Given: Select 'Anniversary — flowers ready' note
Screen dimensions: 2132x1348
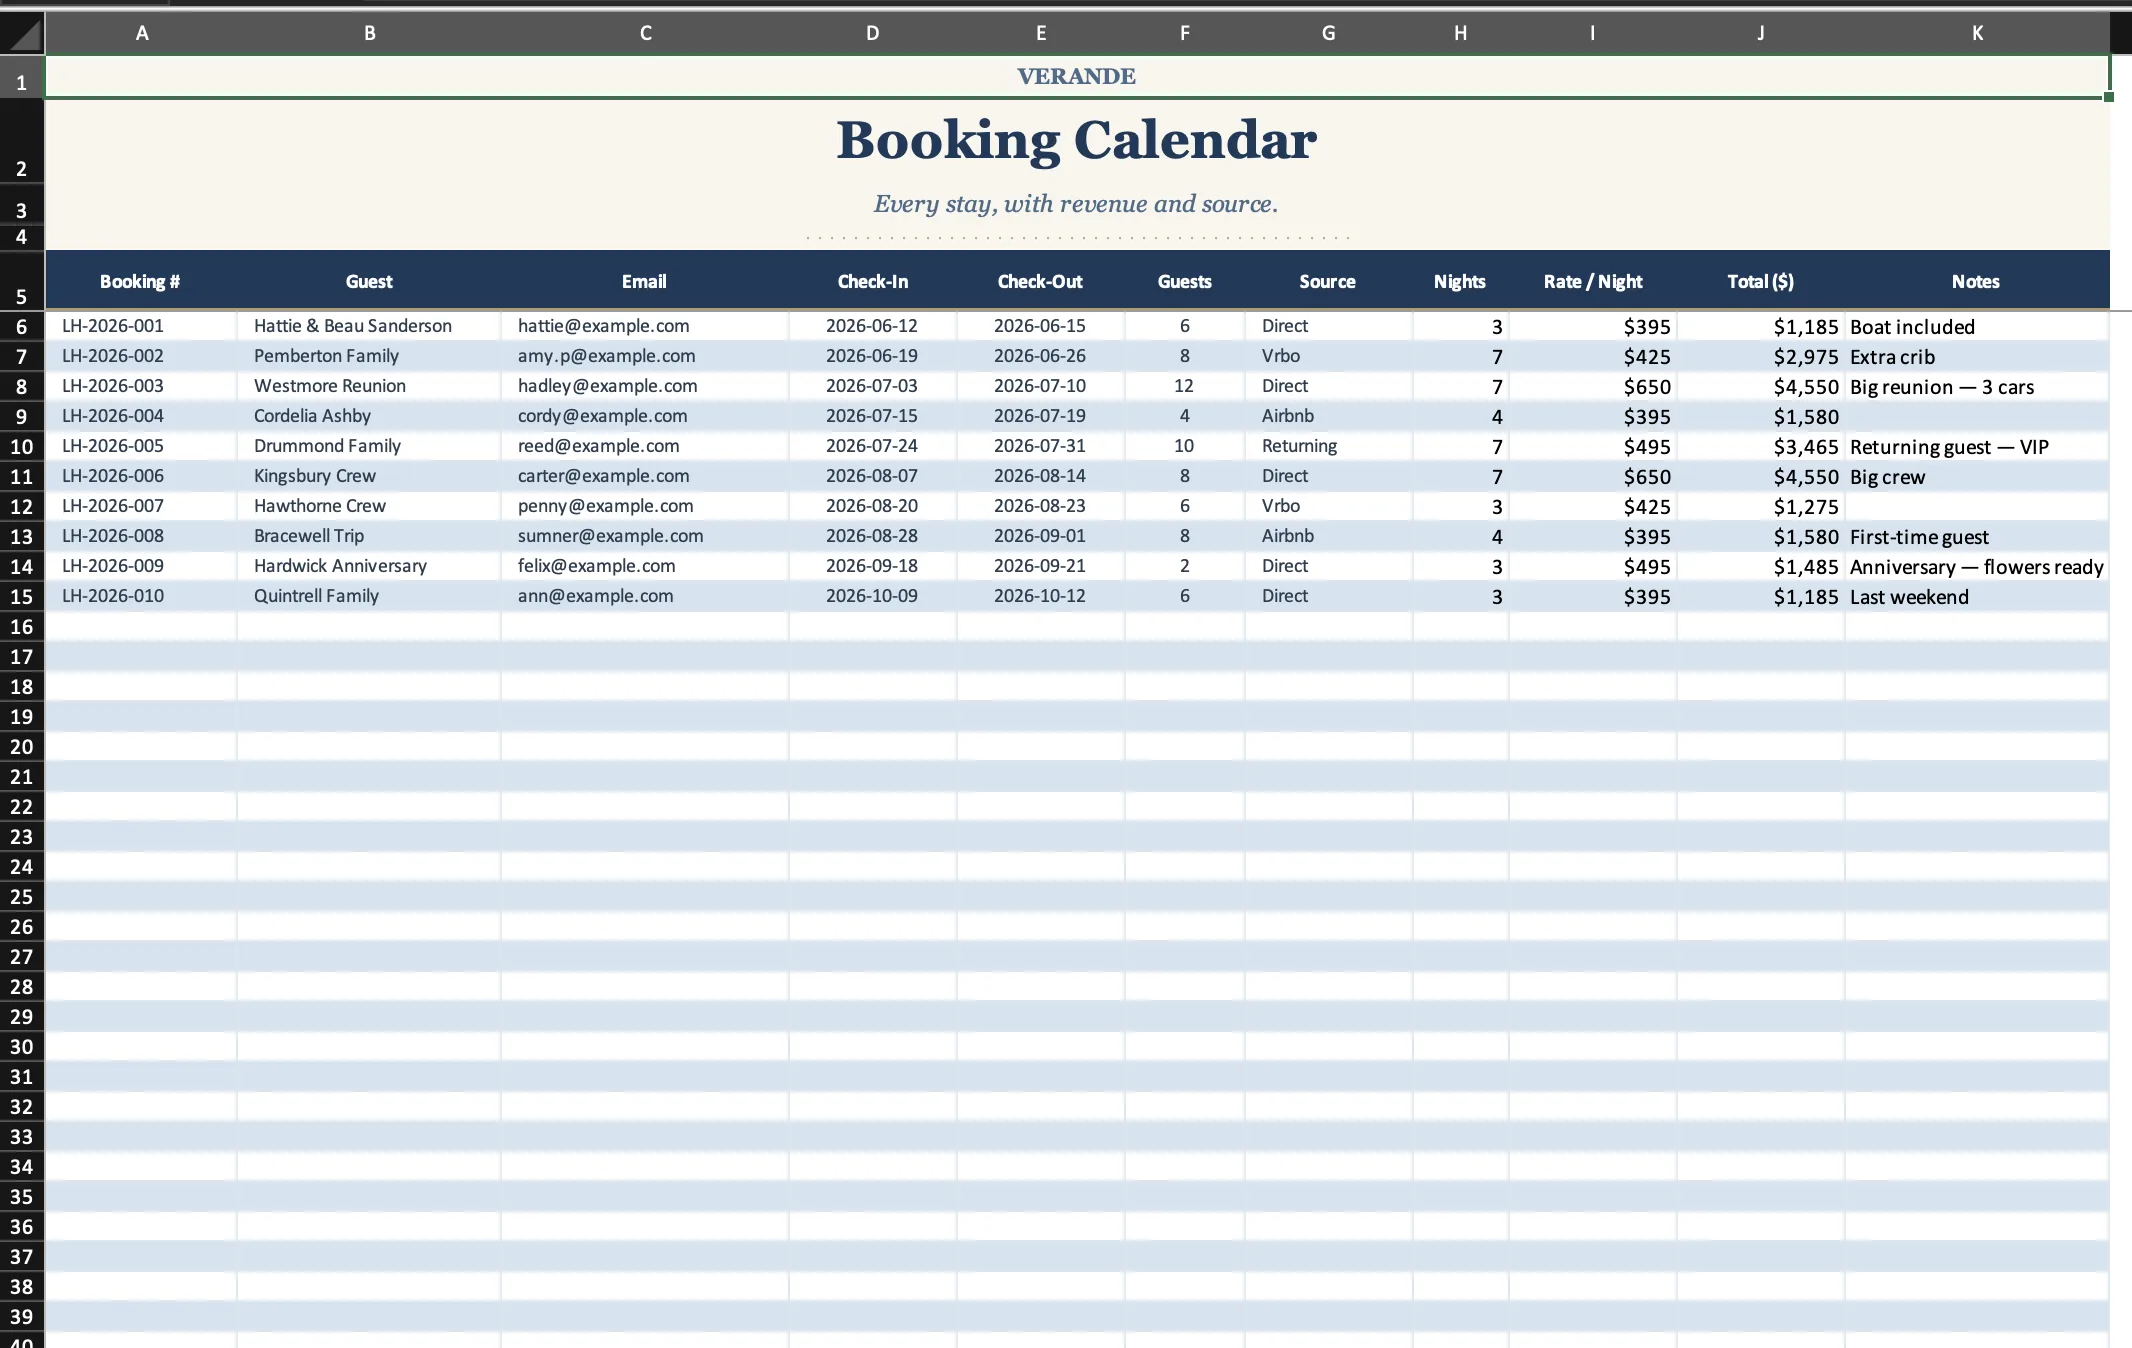Looking at the screenshot, I should 1977,566.
